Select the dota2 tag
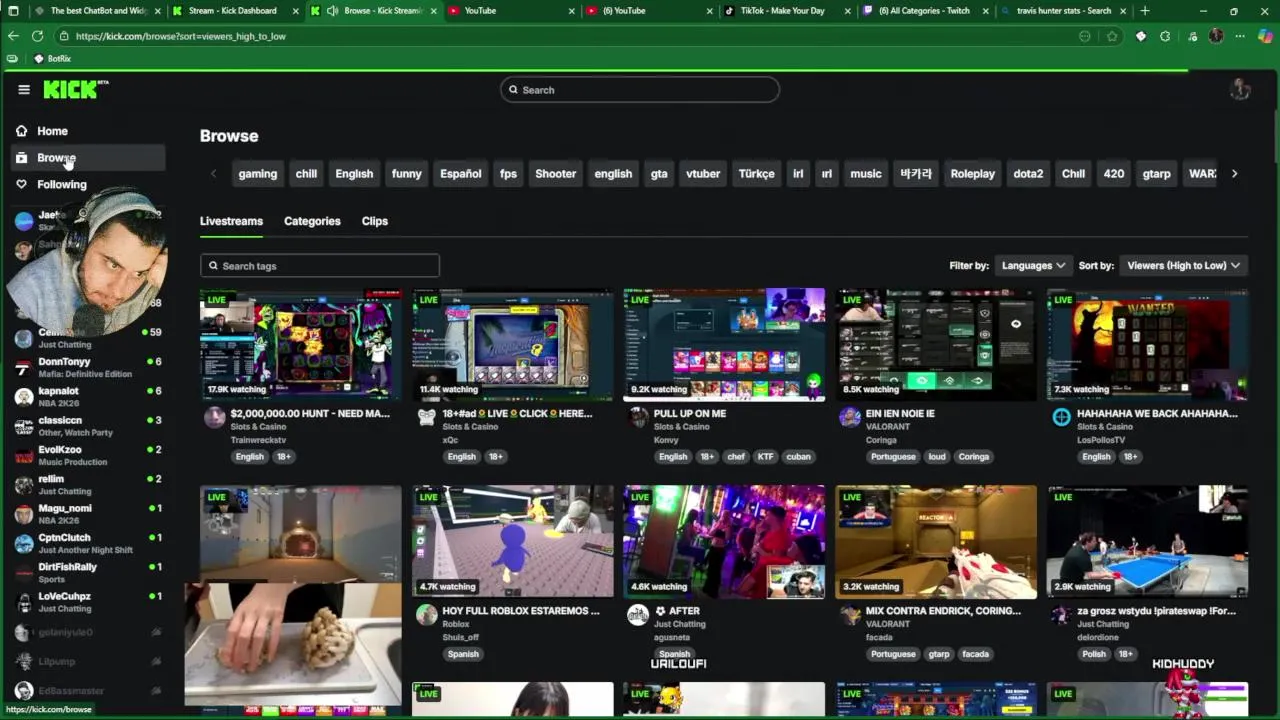 point(1028,173)
